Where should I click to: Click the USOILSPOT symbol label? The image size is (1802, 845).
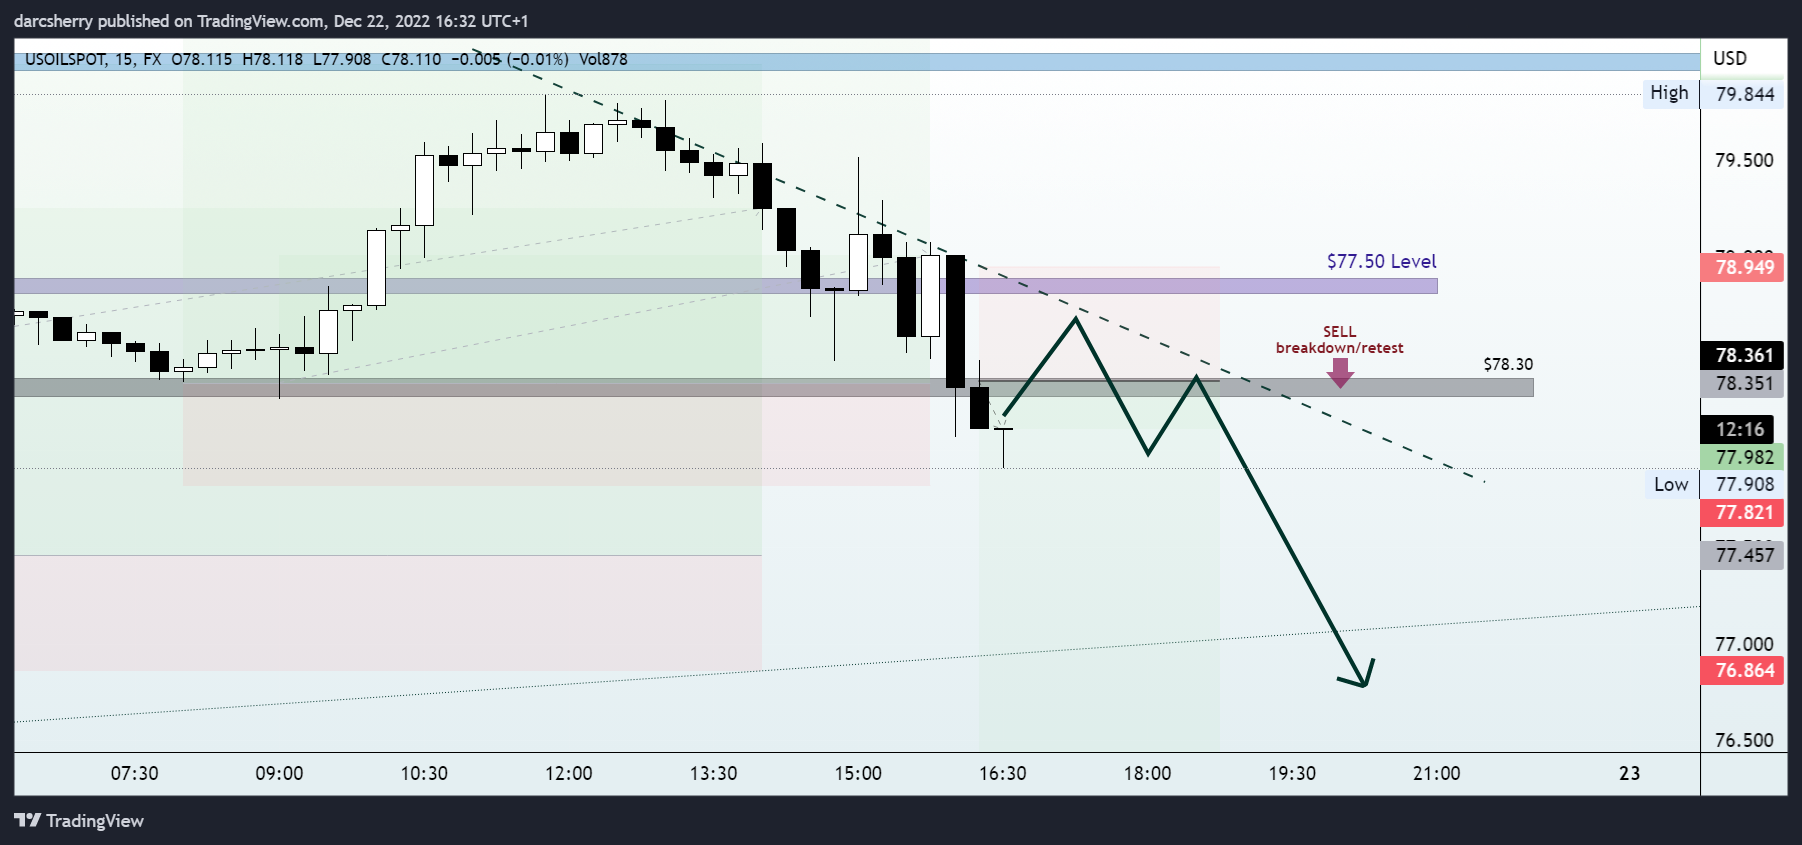pos(65,59)
